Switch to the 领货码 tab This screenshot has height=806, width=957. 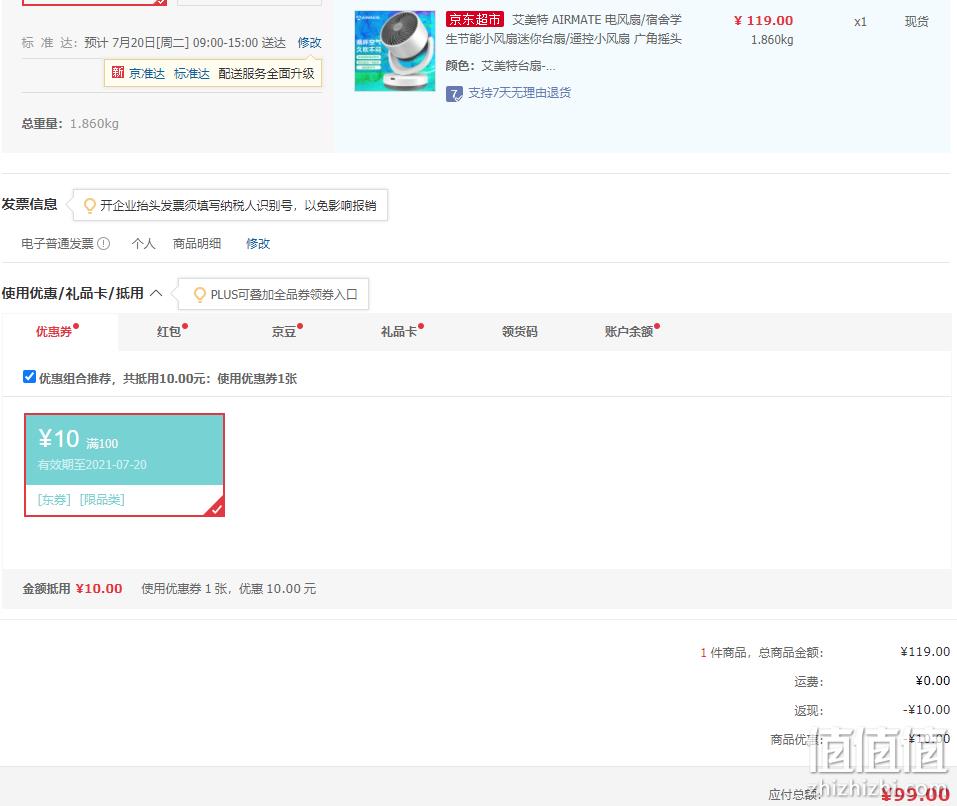tap(519, 331)
